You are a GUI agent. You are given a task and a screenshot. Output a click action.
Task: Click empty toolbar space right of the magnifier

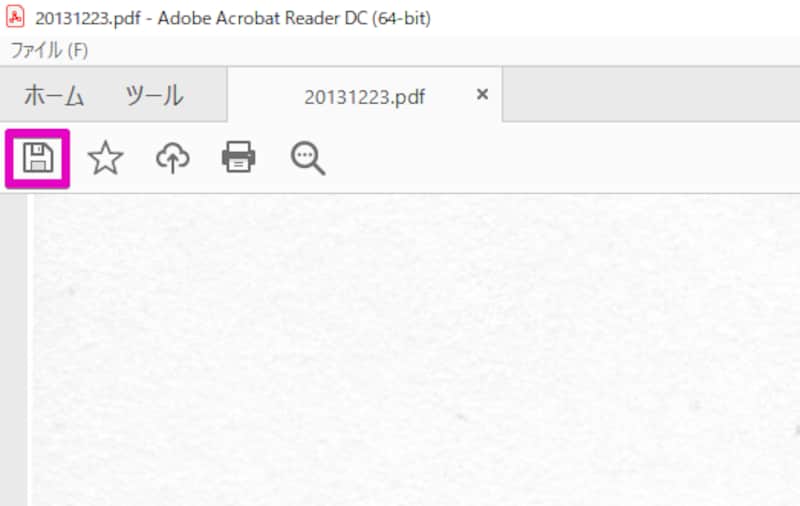click(561, 158)
